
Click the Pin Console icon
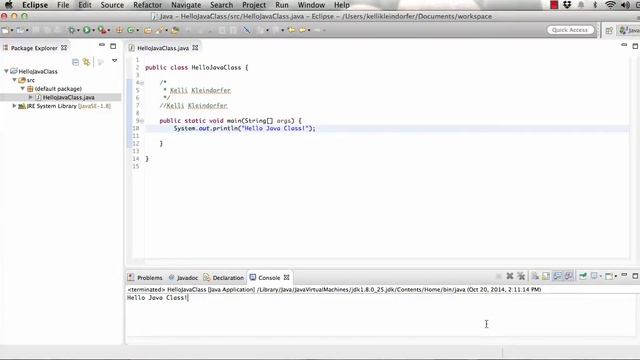point(583,276)
